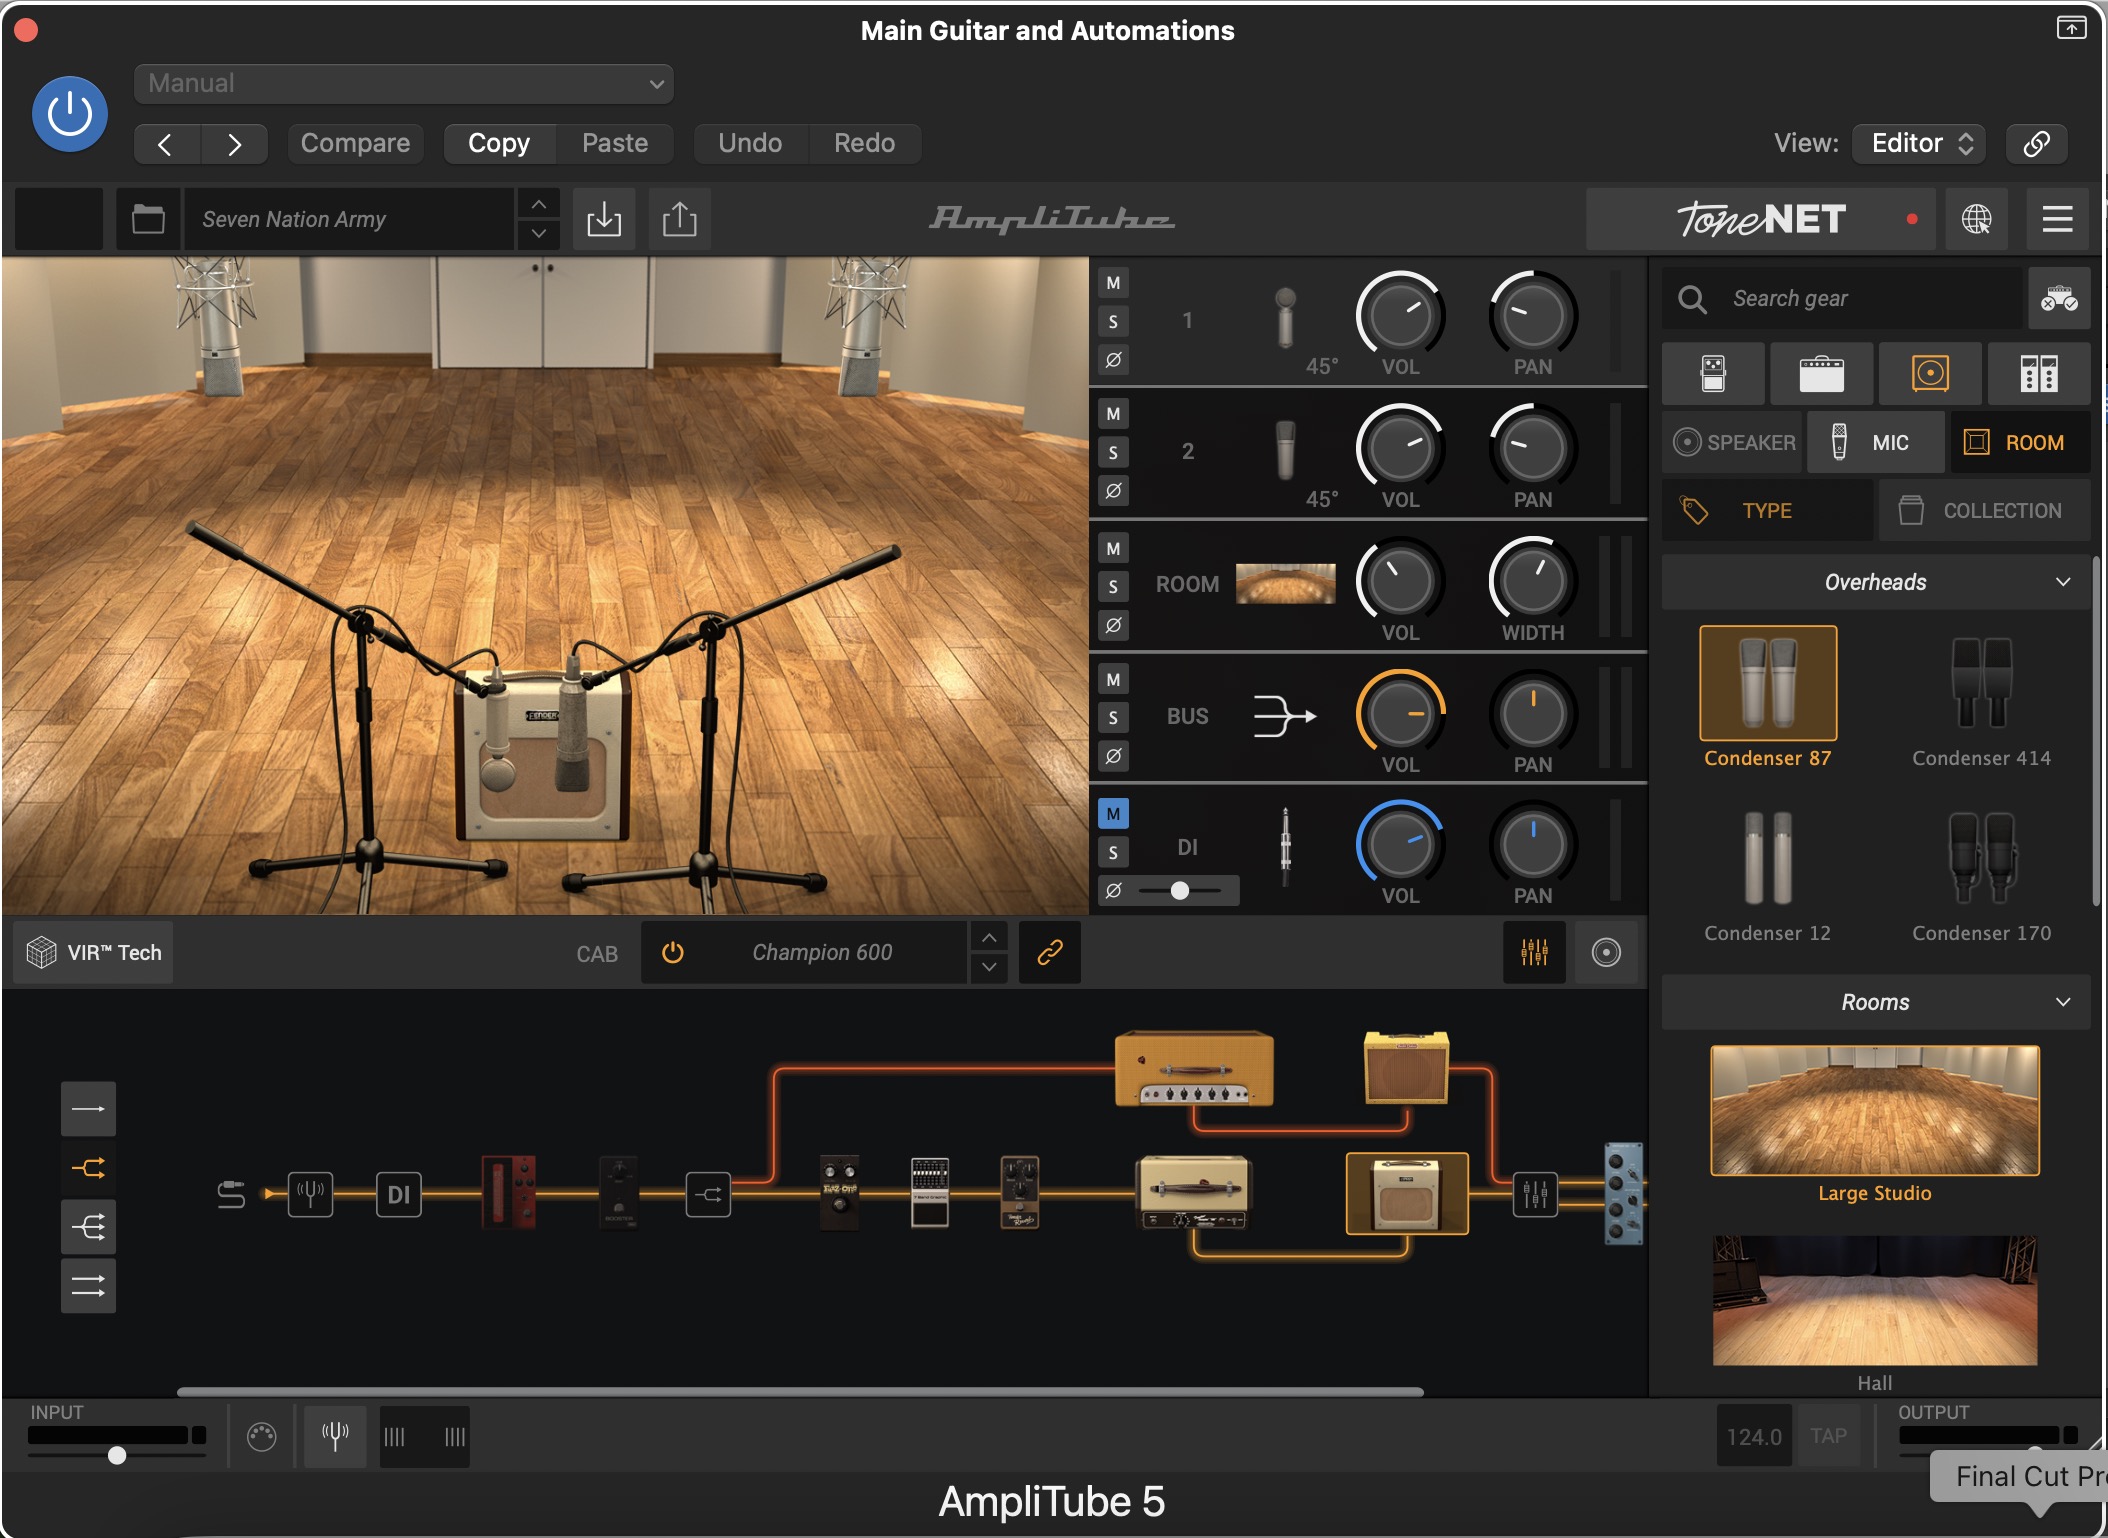Image resolution: width=2108 pixels, height=1538 pixels.
Task: Select the rack effects category icon
Action: point(2038,373)
